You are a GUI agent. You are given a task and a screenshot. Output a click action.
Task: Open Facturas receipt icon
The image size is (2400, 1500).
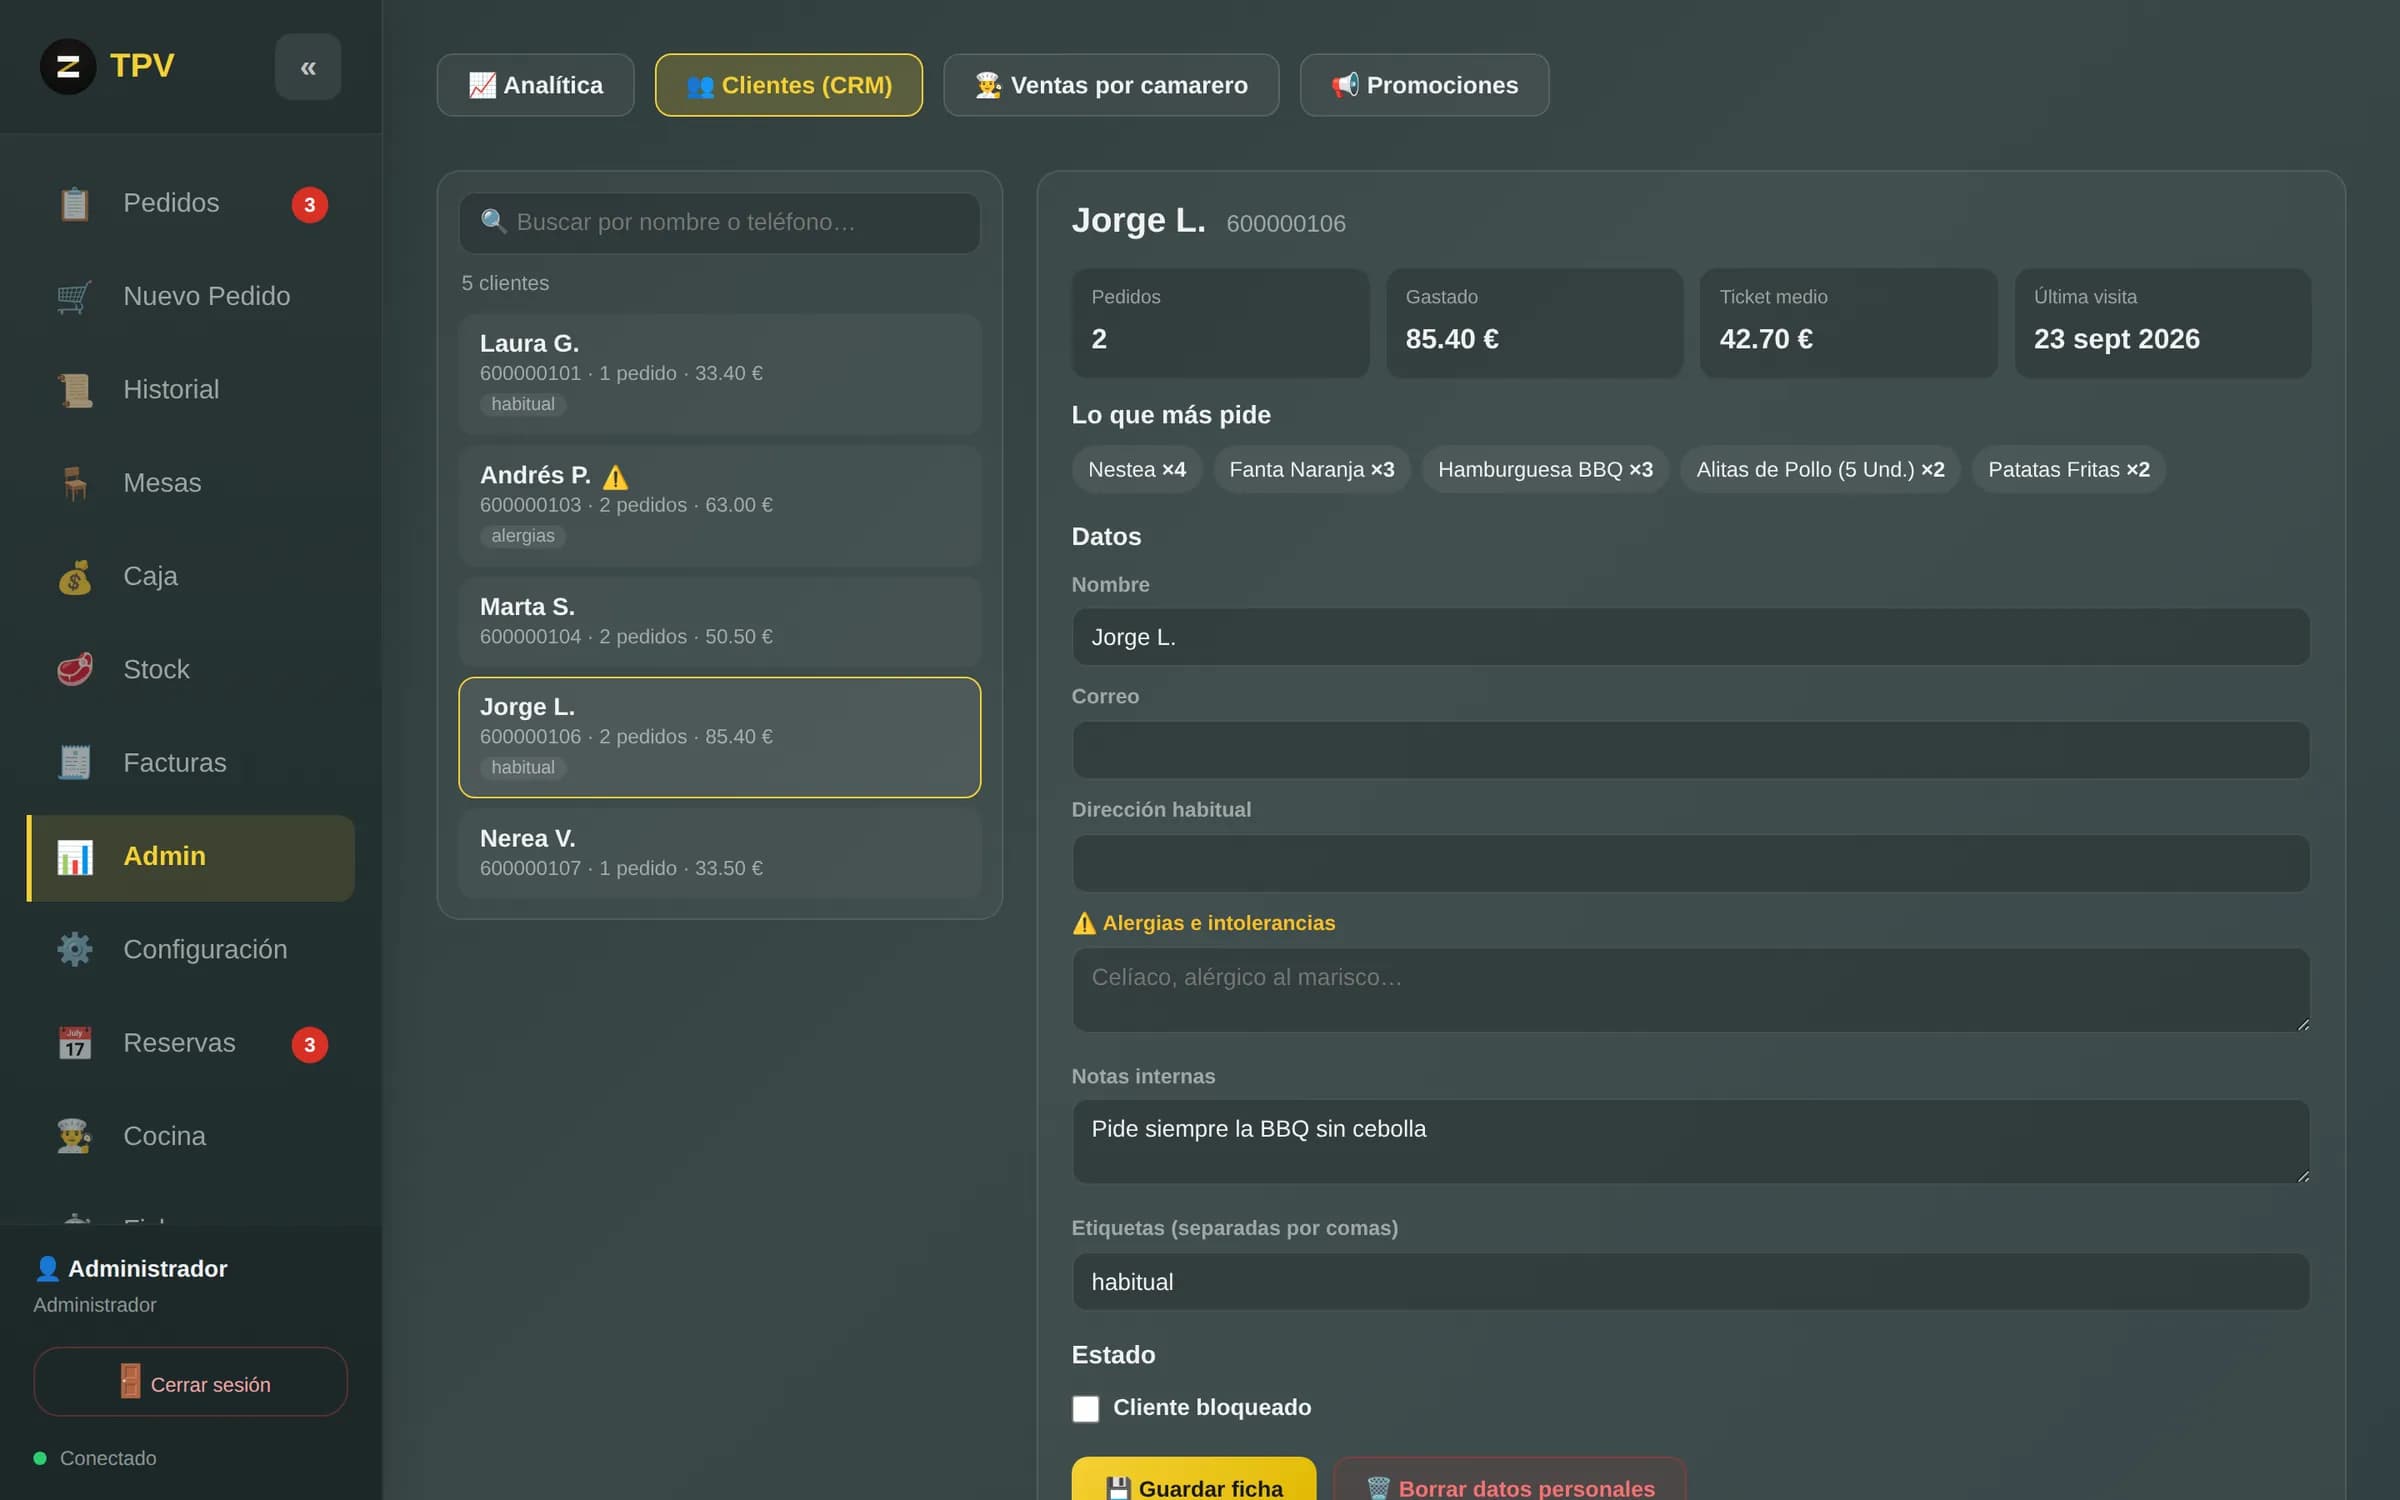coord(75,763)
